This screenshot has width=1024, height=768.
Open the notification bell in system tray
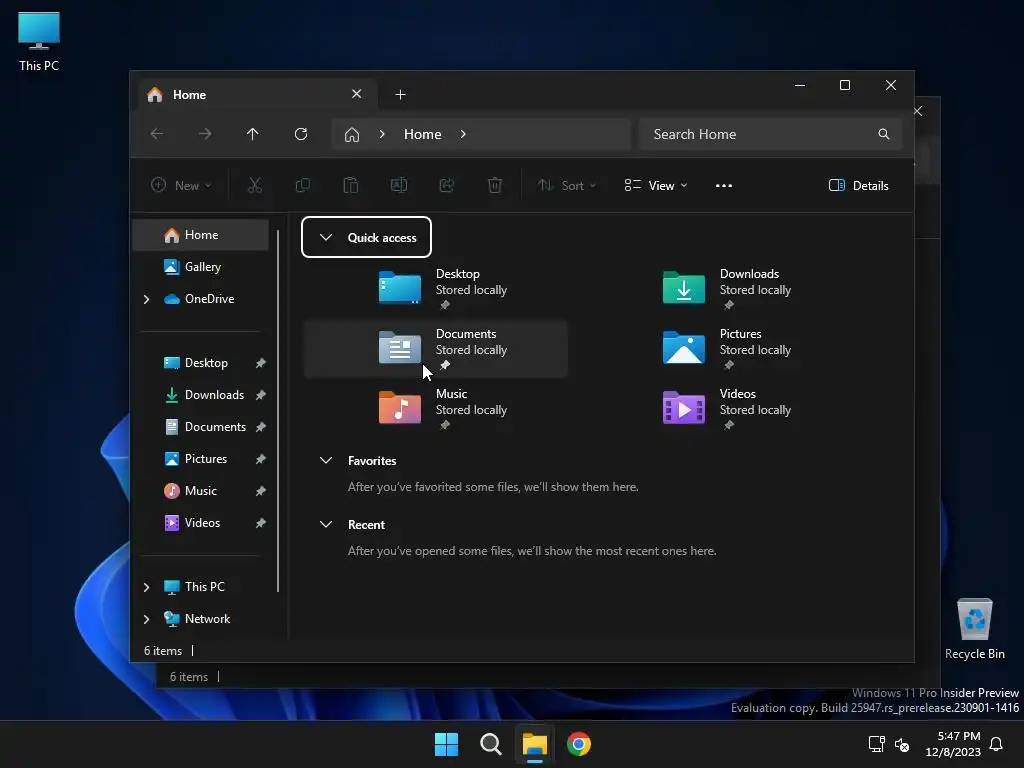click(996, 744)
